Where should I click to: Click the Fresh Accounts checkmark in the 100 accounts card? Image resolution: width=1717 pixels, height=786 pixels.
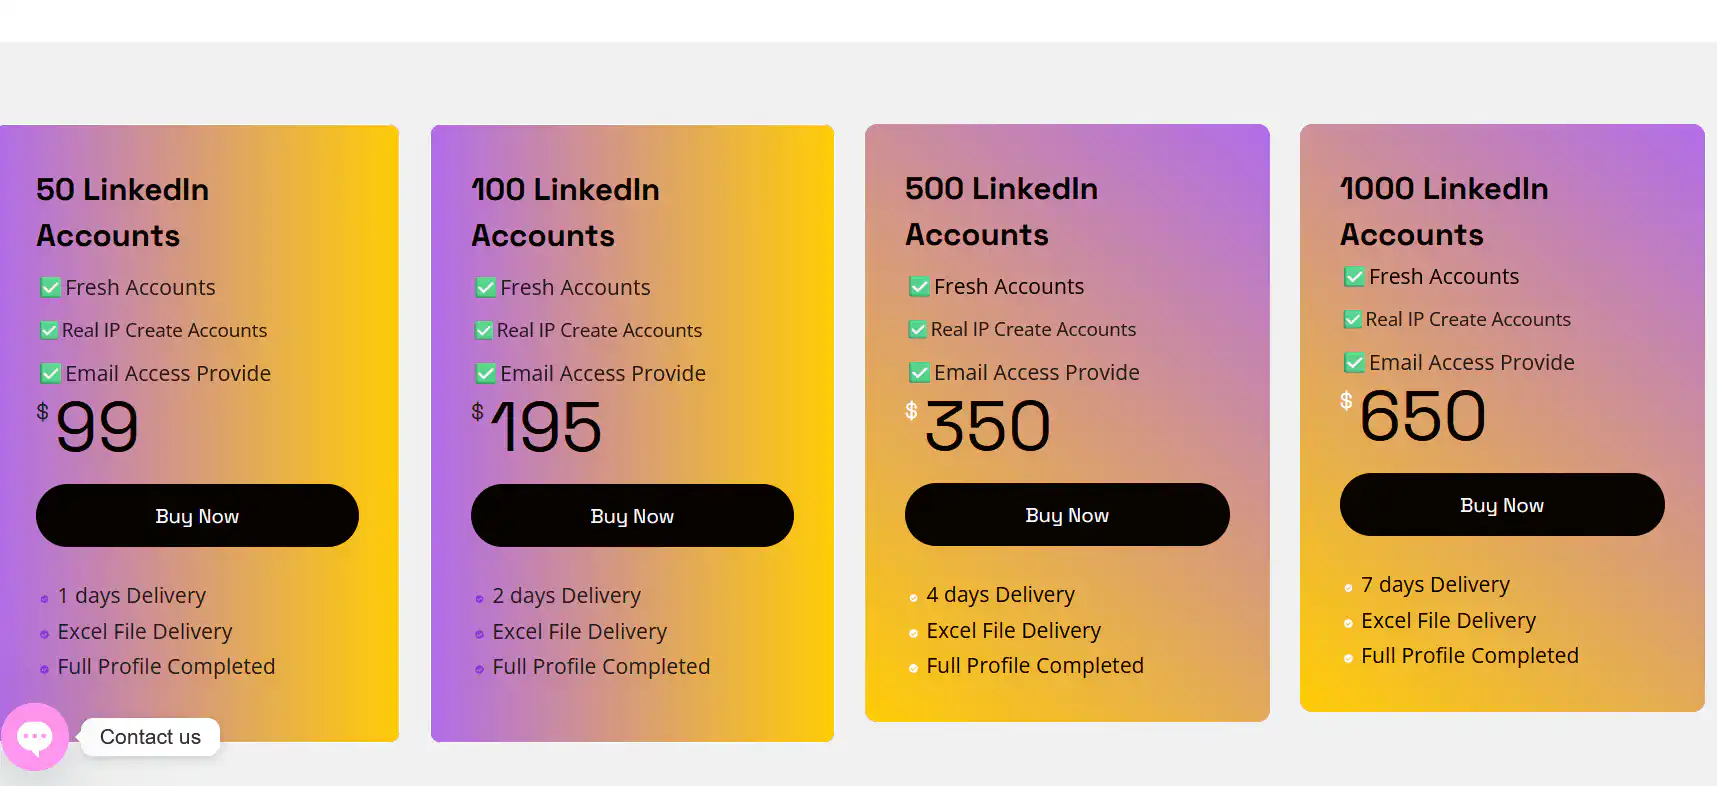coord(485,288)
